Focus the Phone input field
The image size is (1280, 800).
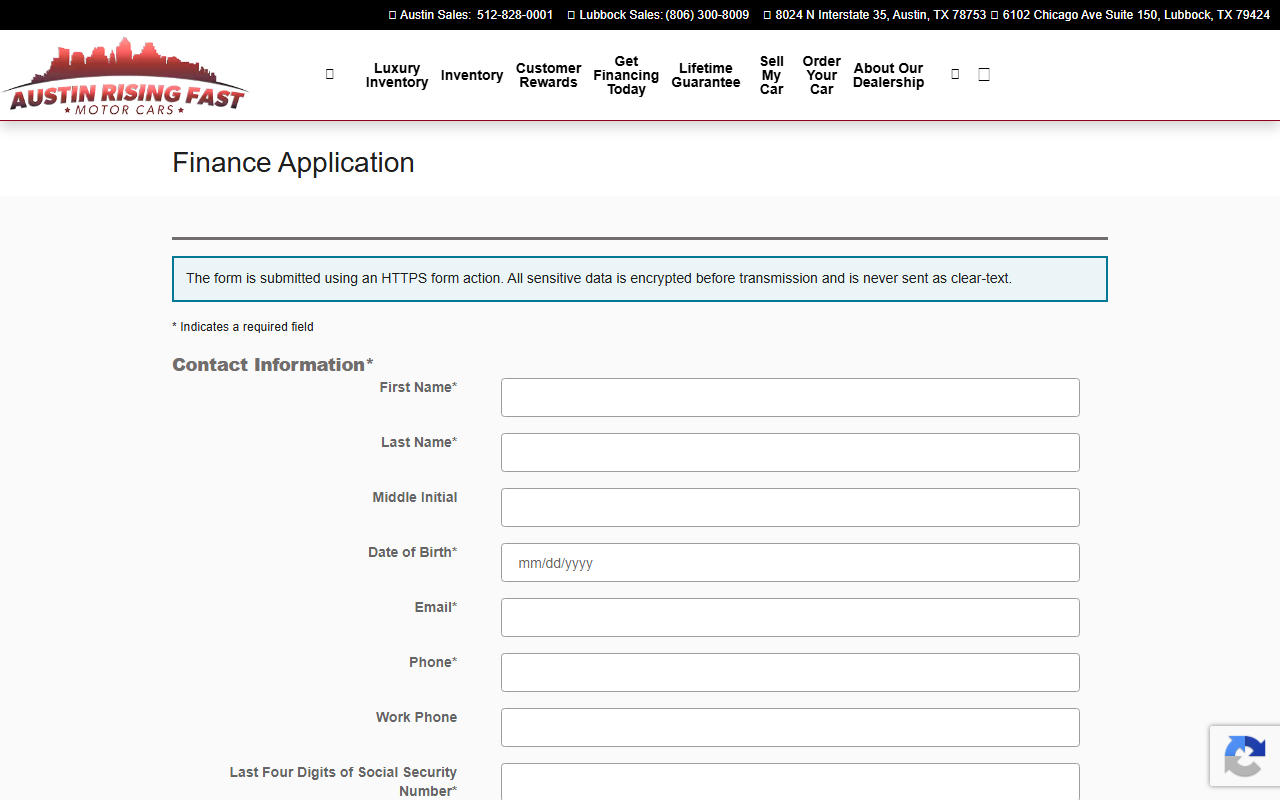tap(790, 672)
